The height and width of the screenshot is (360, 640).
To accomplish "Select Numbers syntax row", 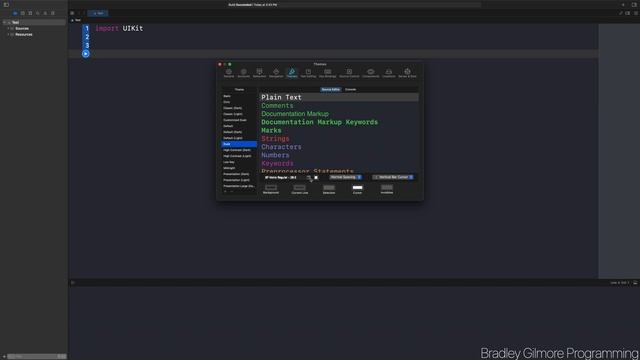I will [x=339, y=155].
